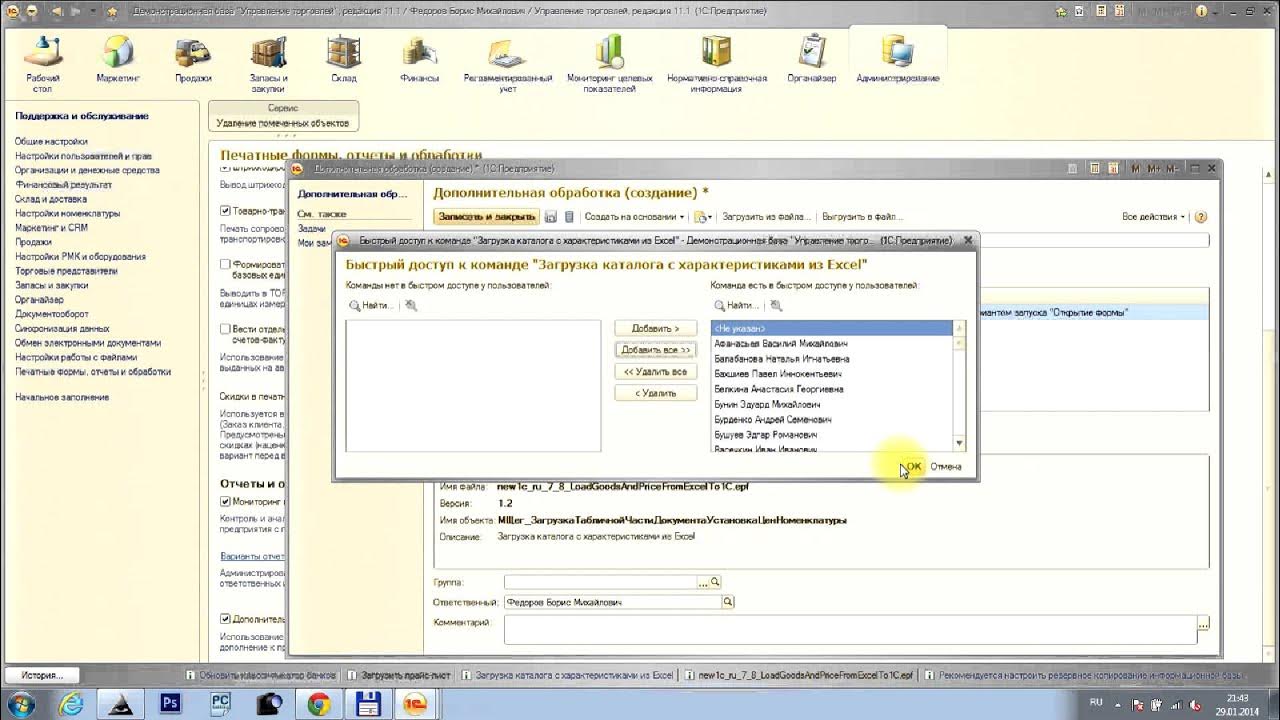Image resolution: width=1280 pixels, height=720 pixels.
Task: Open the Все действия dropdown
Action: (x=1153, y=217)
